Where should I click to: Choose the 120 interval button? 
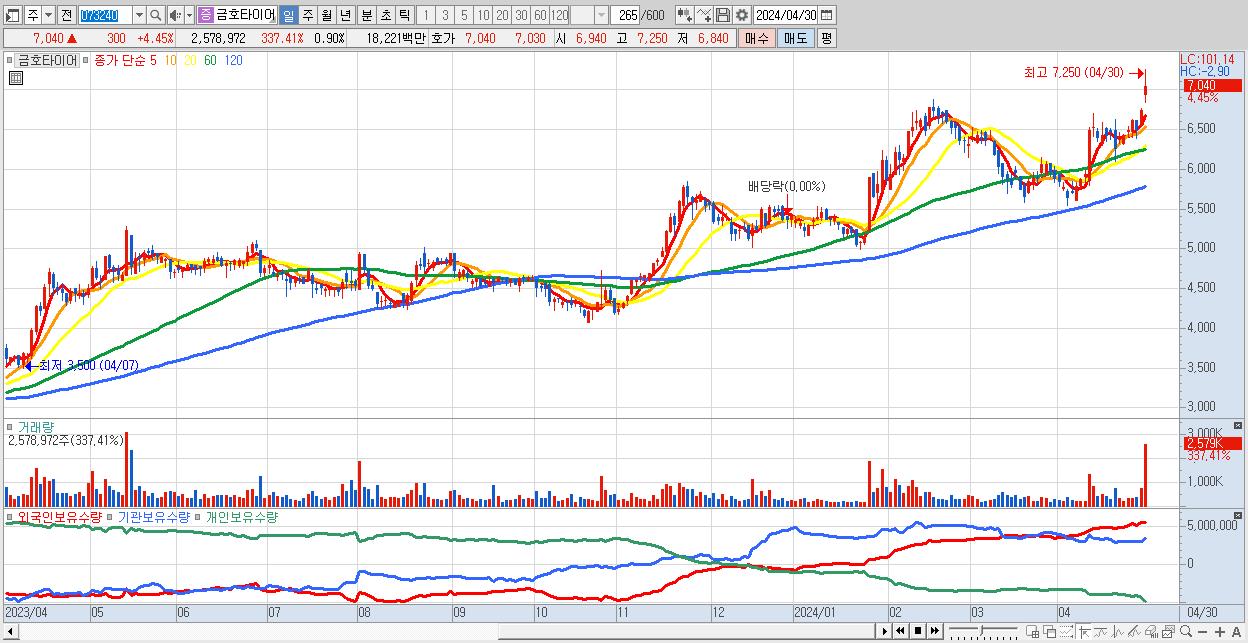559,15
